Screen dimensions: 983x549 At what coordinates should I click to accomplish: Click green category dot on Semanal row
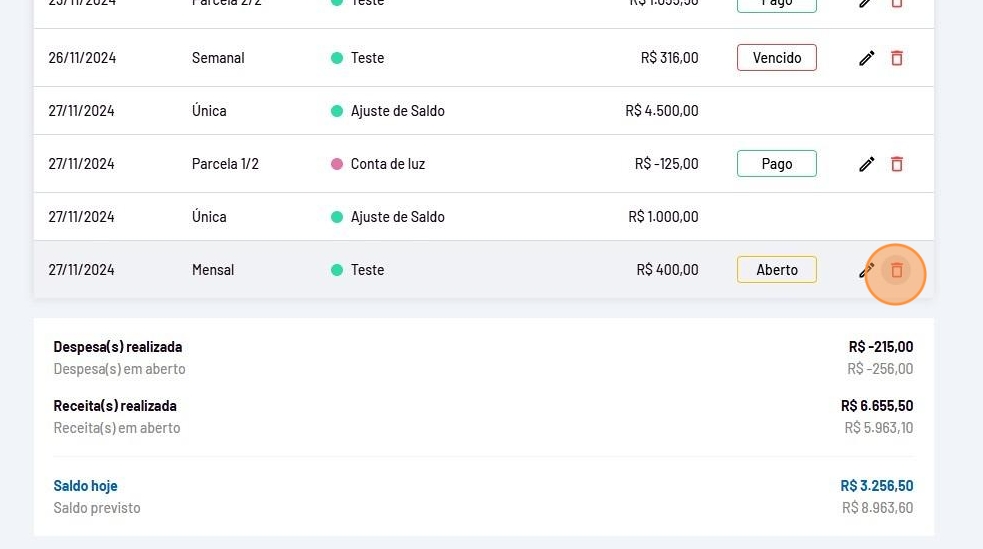(x=337, y=58)
